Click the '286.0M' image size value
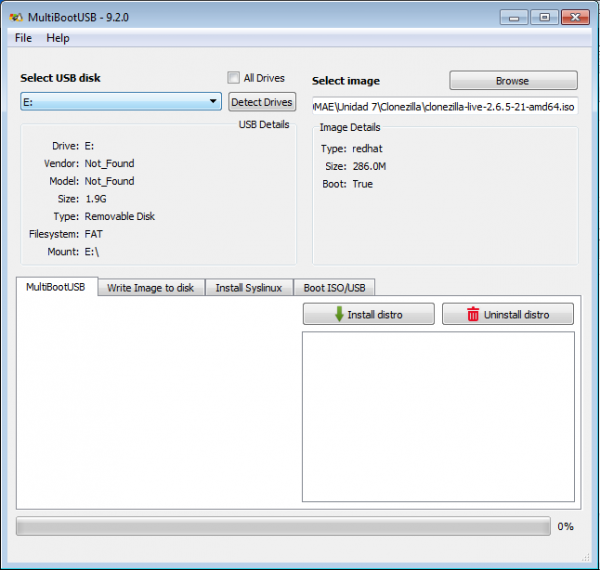Viewport: 600px width, 570px height. point(369,166)
